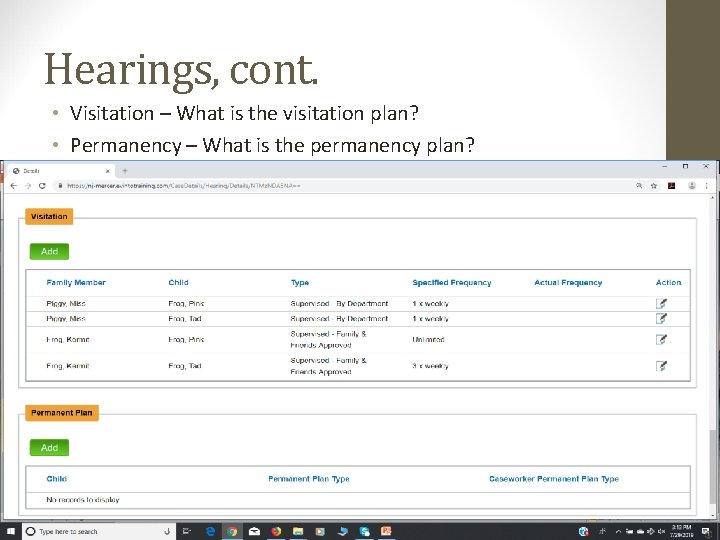
Task: Add a new visitation record
Action: (x=49, y=251)
